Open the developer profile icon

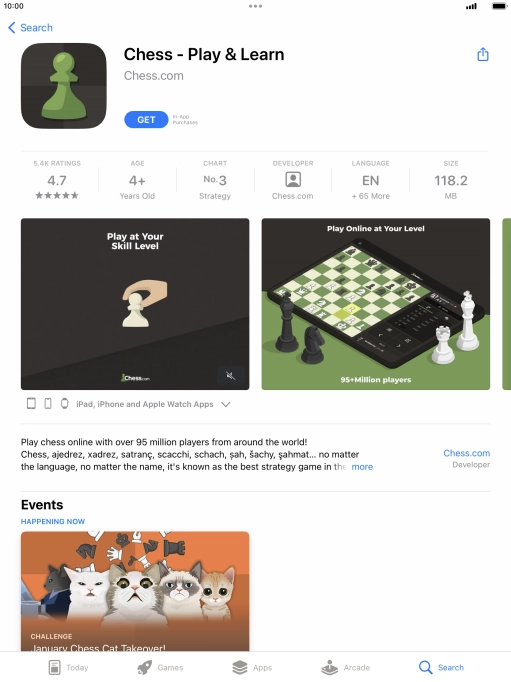[293, 180]
